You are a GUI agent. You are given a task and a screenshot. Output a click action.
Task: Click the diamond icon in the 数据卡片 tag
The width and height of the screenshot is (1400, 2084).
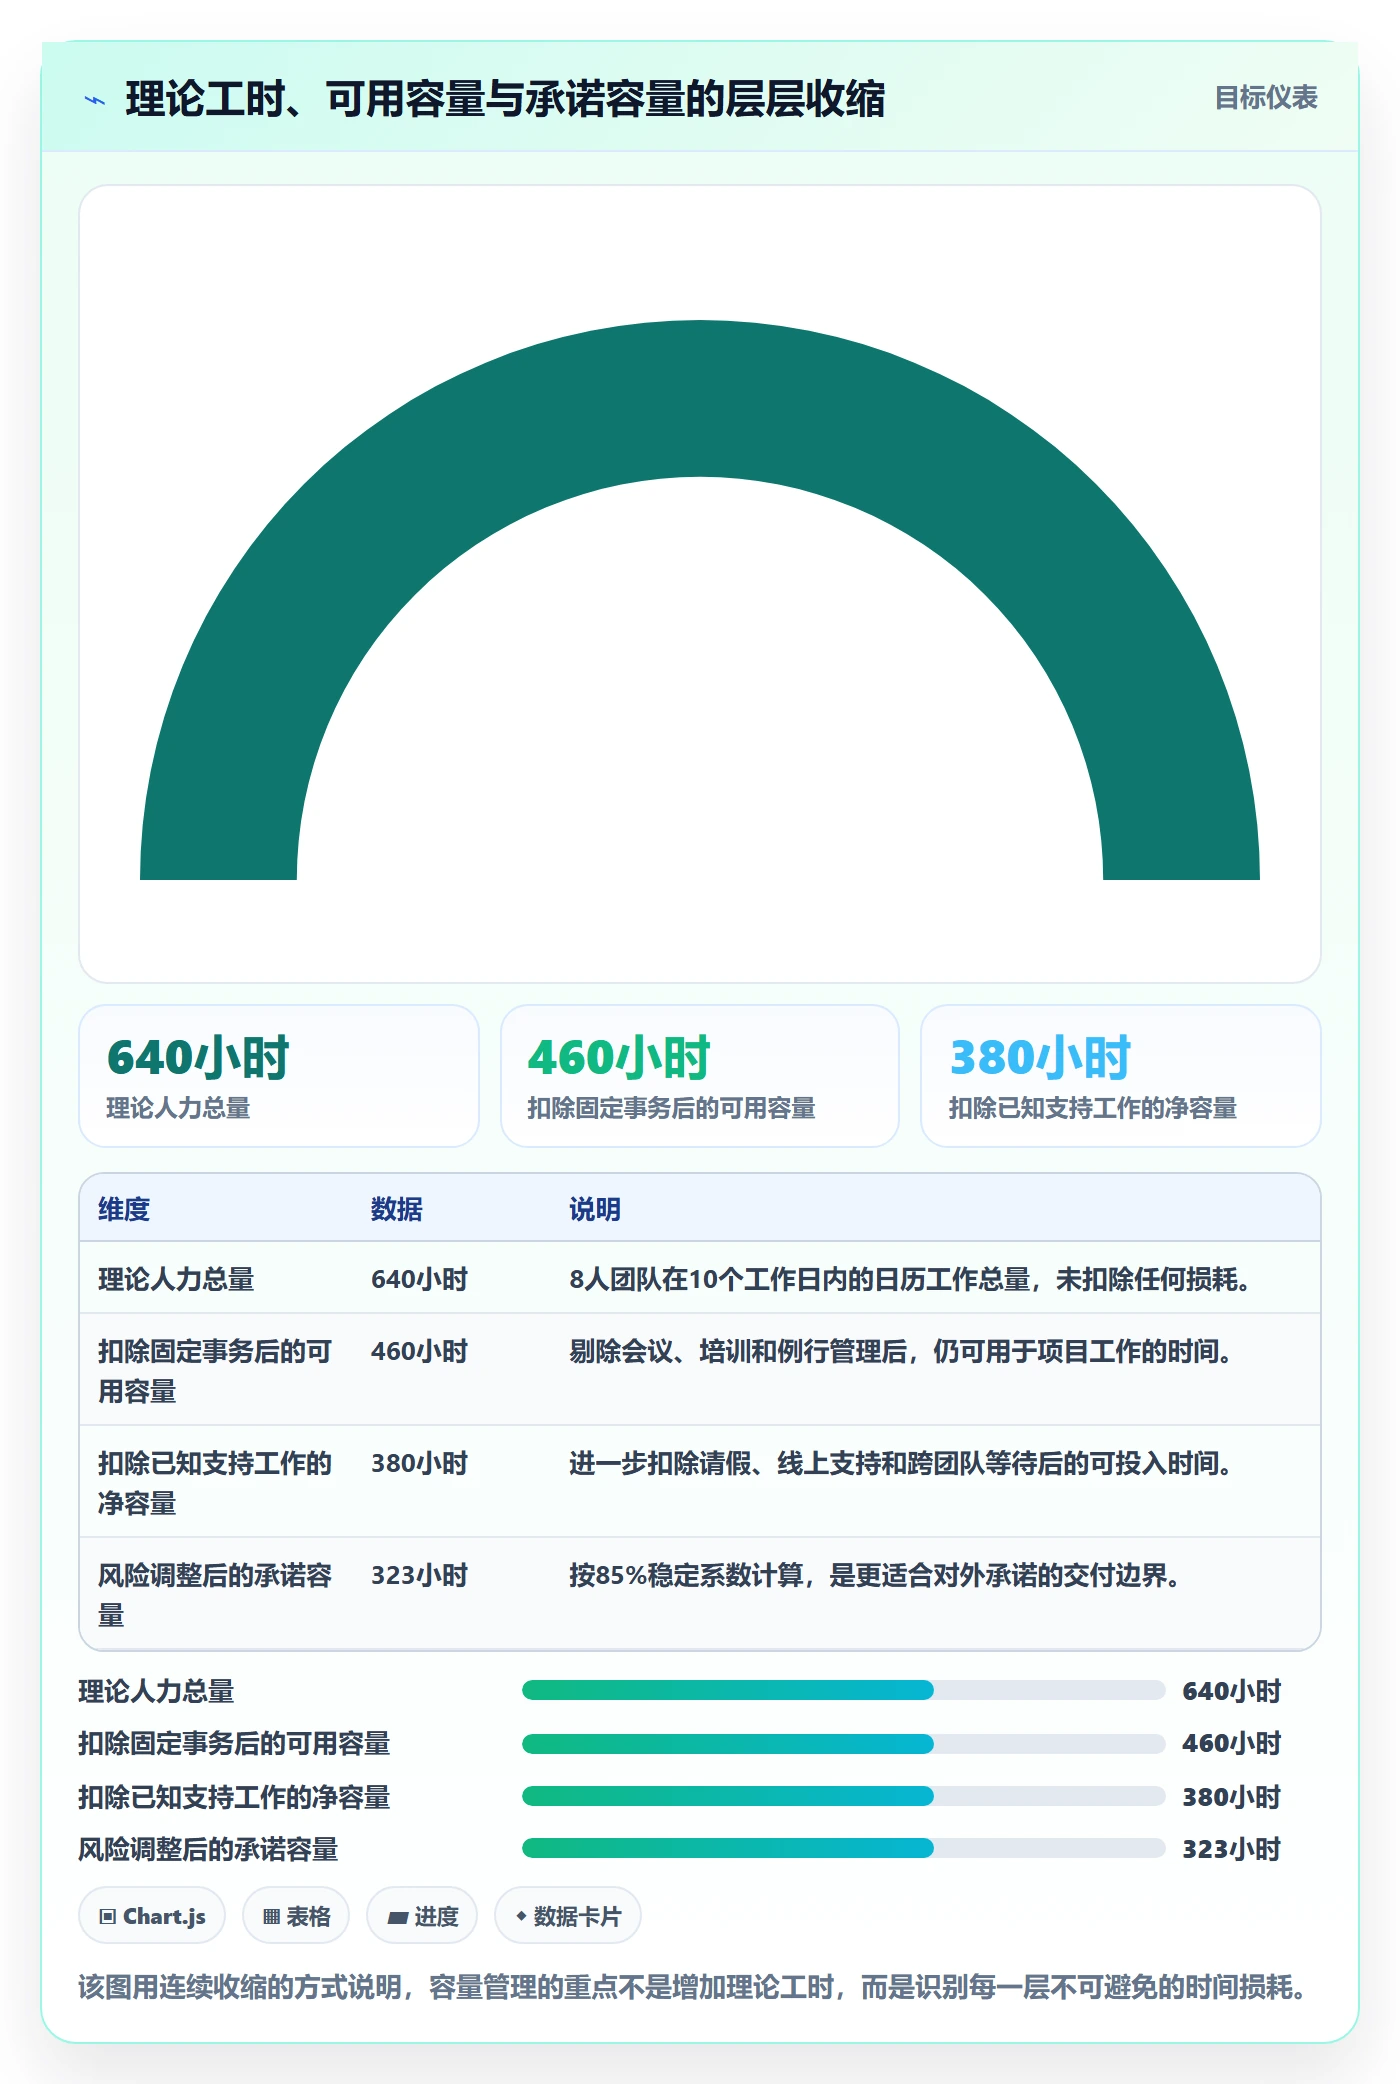click(x=521, y=1916)
